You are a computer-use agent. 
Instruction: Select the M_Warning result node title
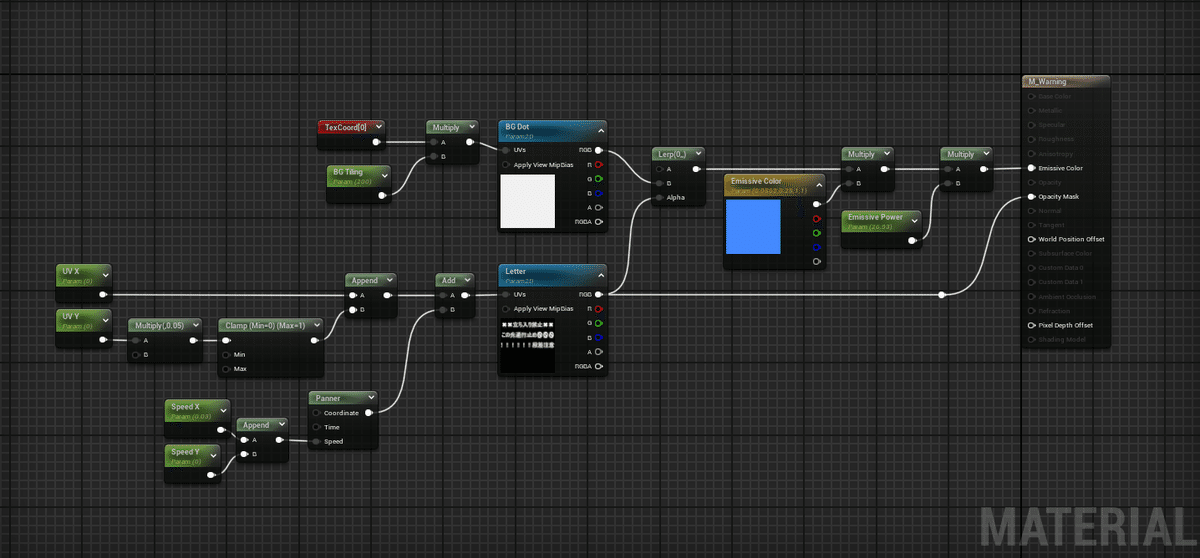tap(1046, 81)
